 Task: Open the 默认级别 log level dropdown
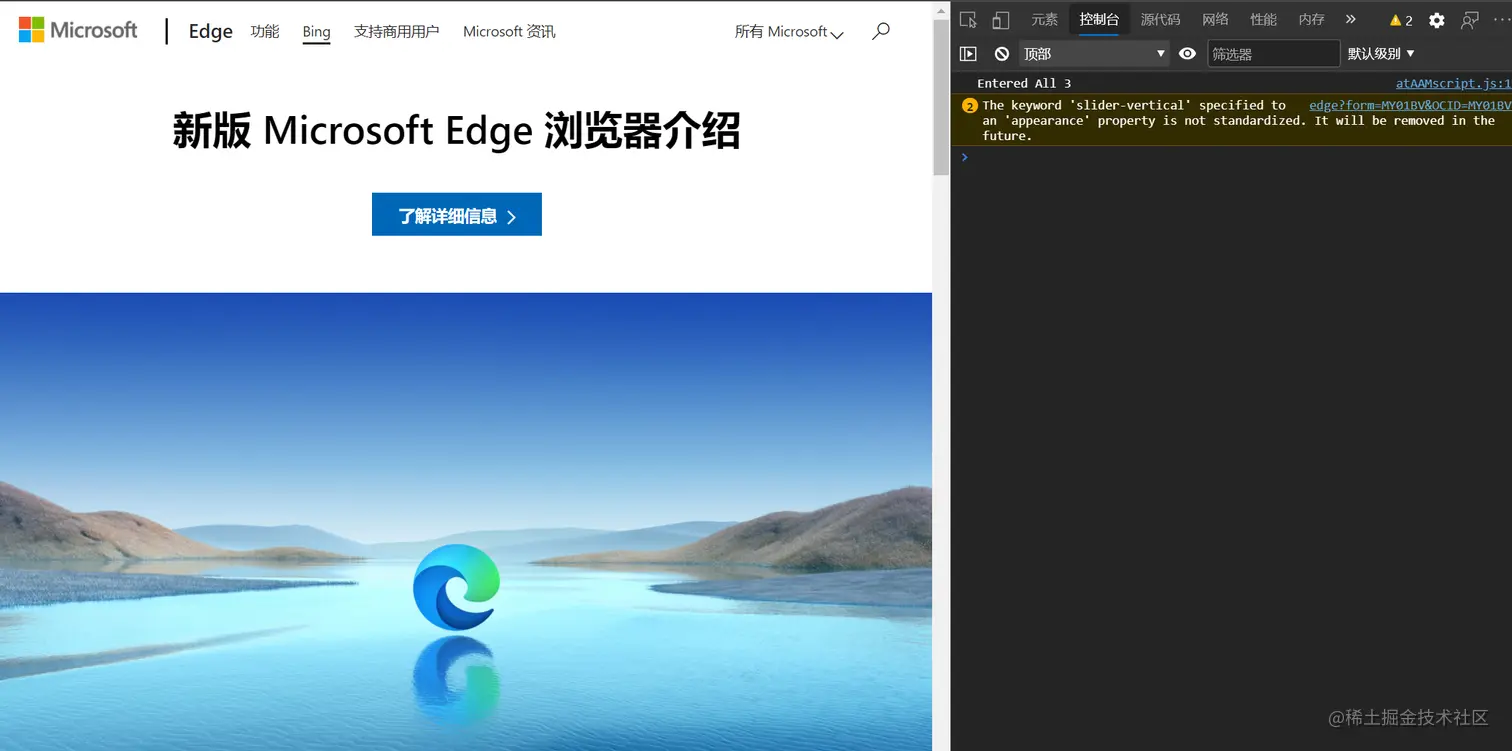tap(1381, 54)
